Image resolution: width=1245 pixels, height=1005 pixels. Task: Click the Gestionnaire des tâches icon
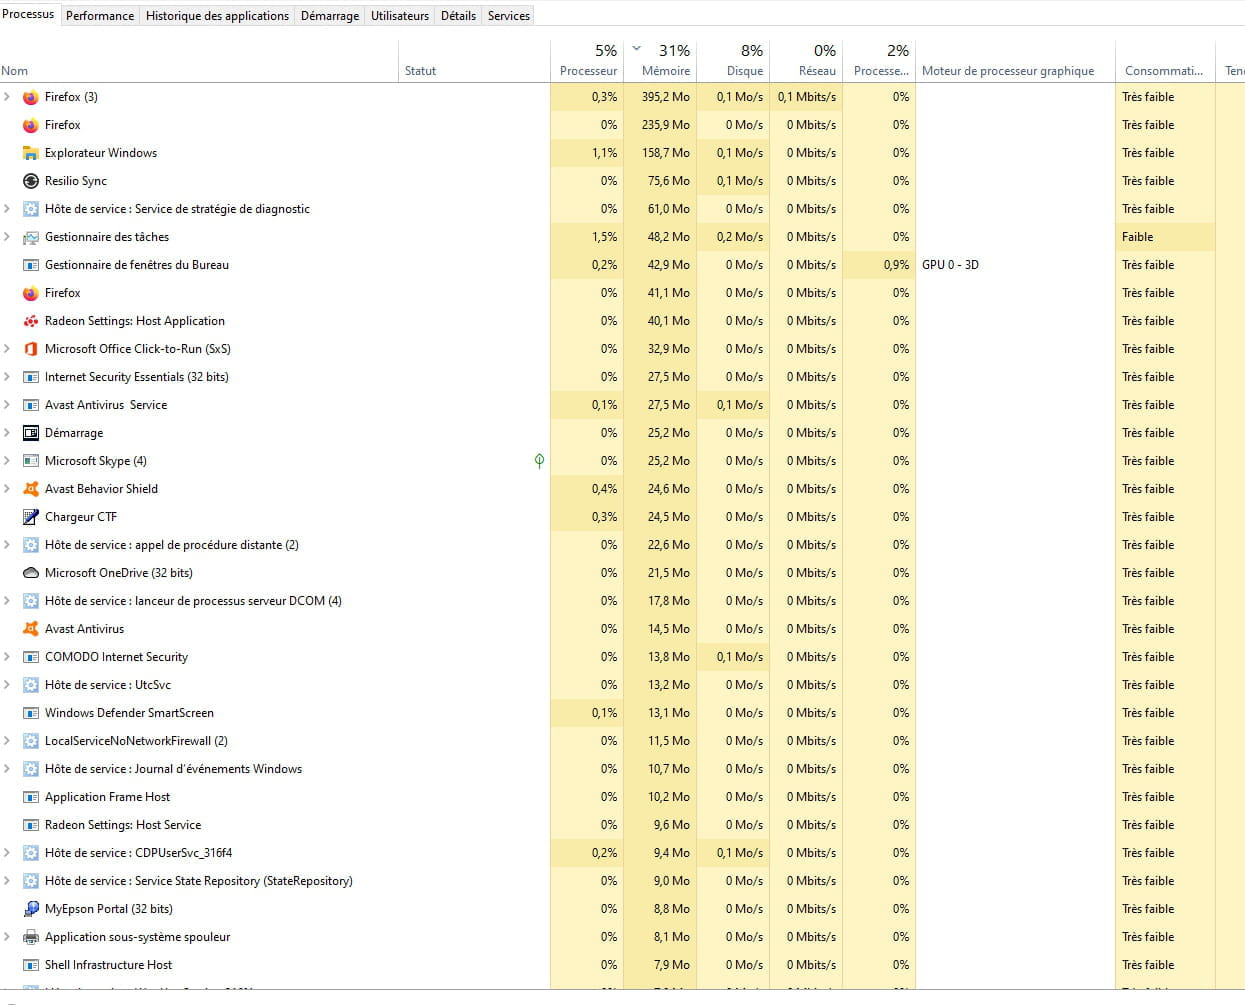point(31,237)
